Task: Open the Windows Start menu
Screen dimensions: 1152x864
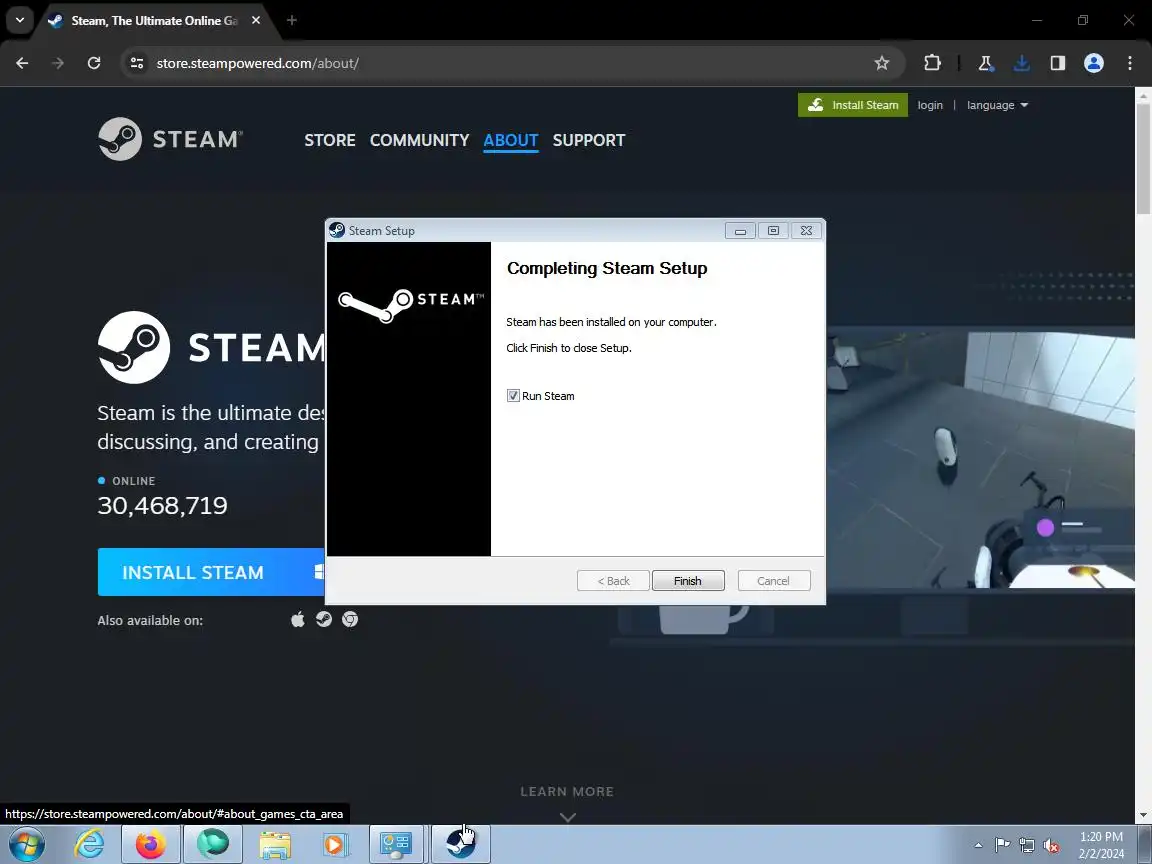Action: point(26,845)
